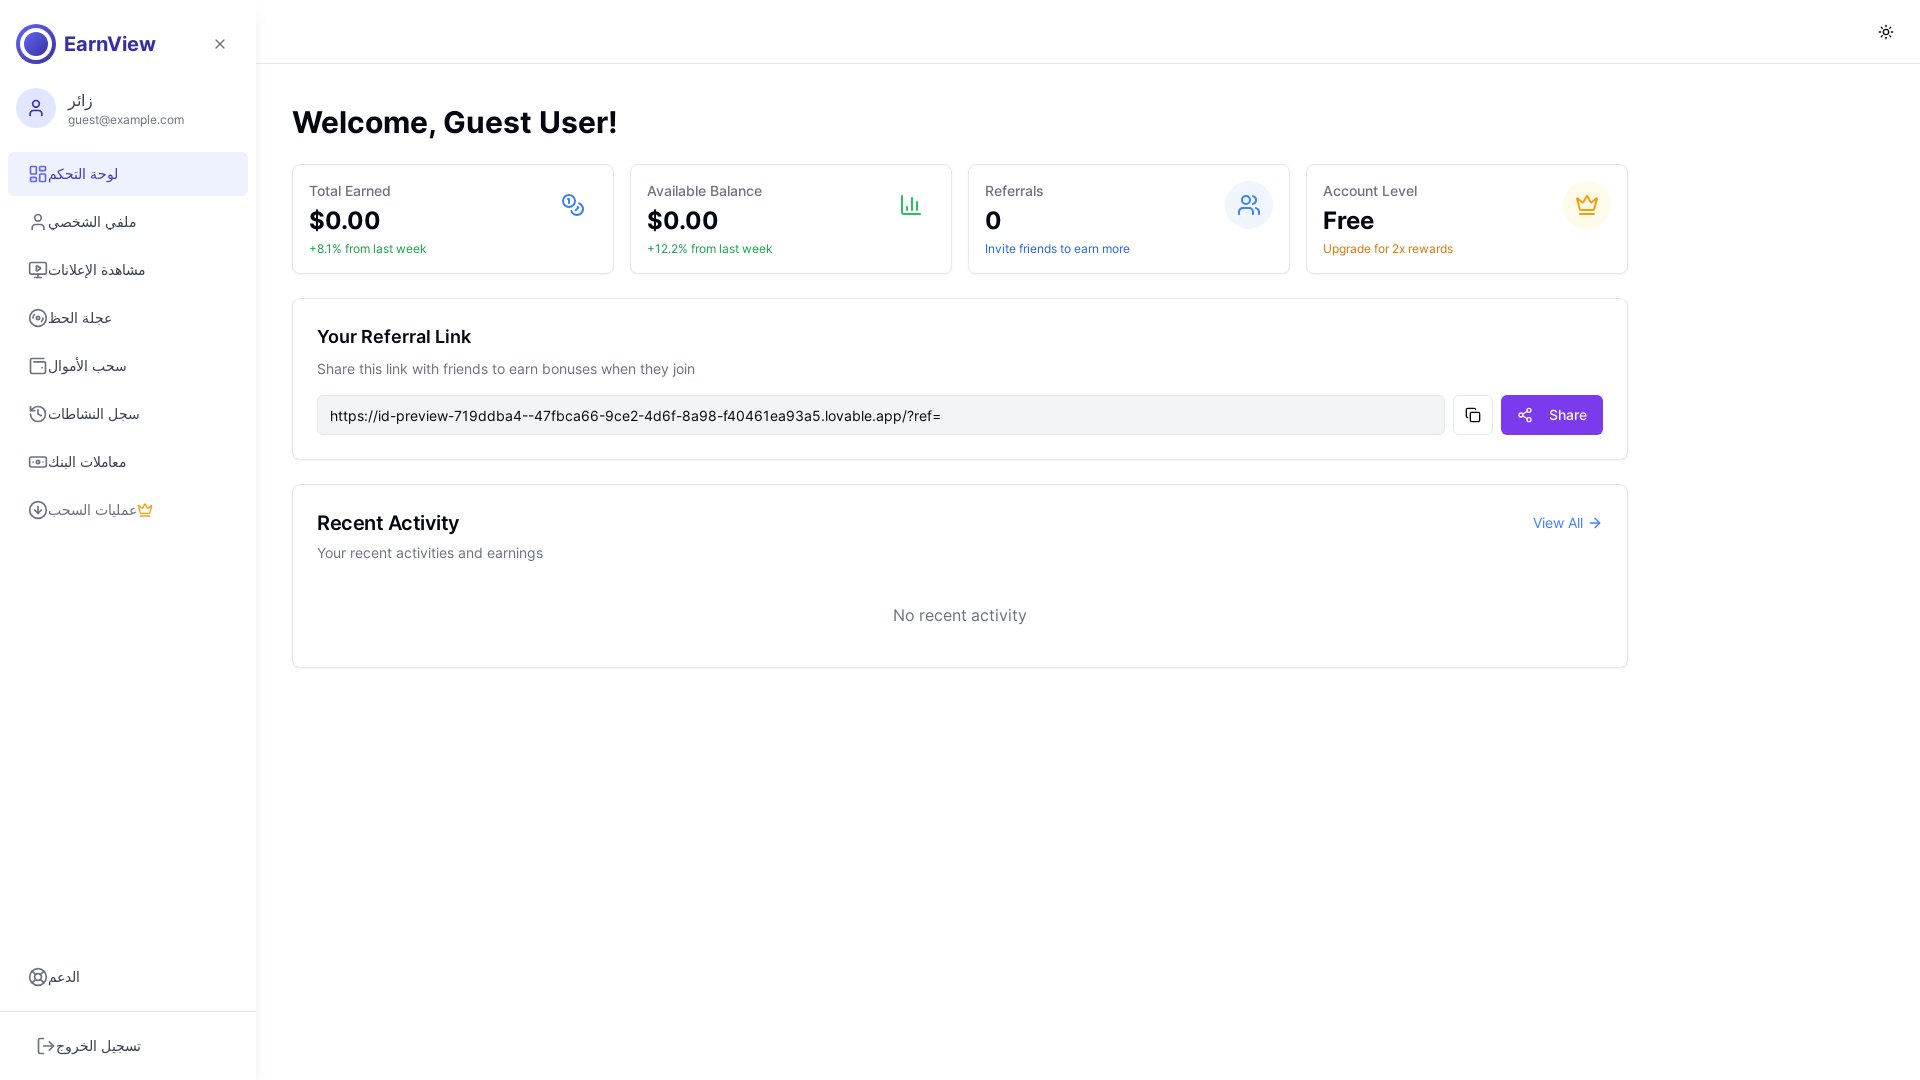
Task: Click the lifebuoy support icon
Action: pyautogui.click(x=38, y=977)
